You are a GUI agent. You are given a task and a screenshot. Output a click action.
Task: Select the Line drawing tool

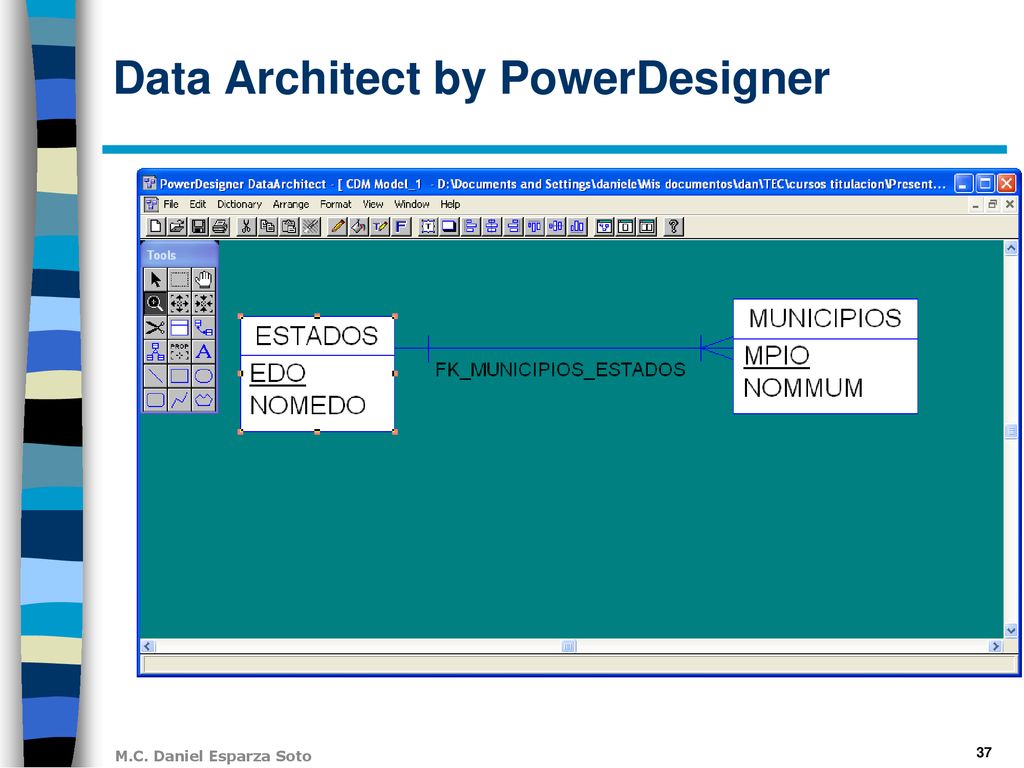coord(155,376)
